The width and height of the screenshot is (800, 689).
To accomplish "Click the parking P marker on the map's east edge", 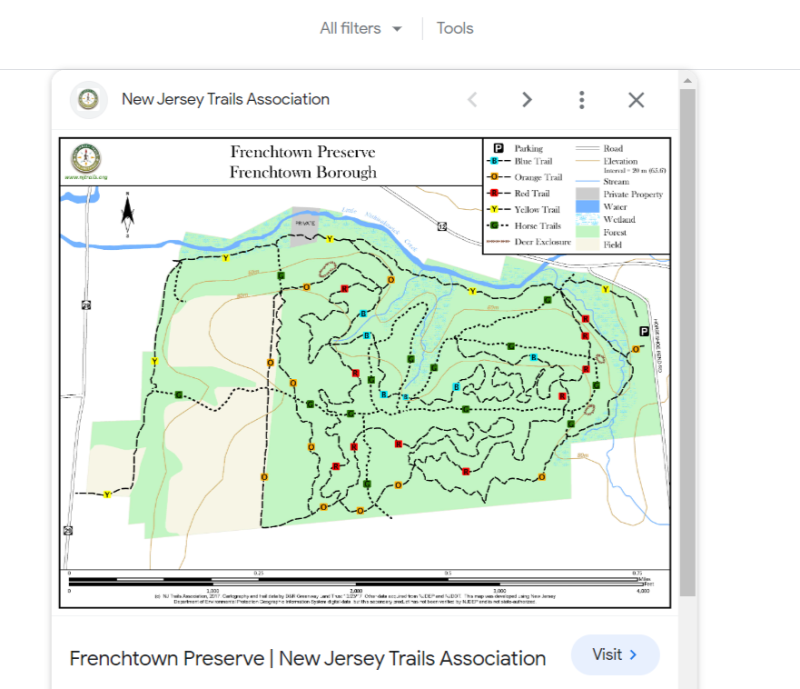I will tap(643, 333).
